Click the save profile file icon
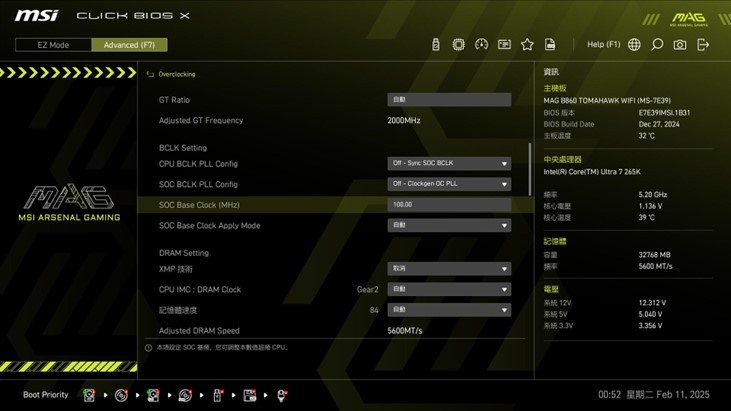 (550, 45)
